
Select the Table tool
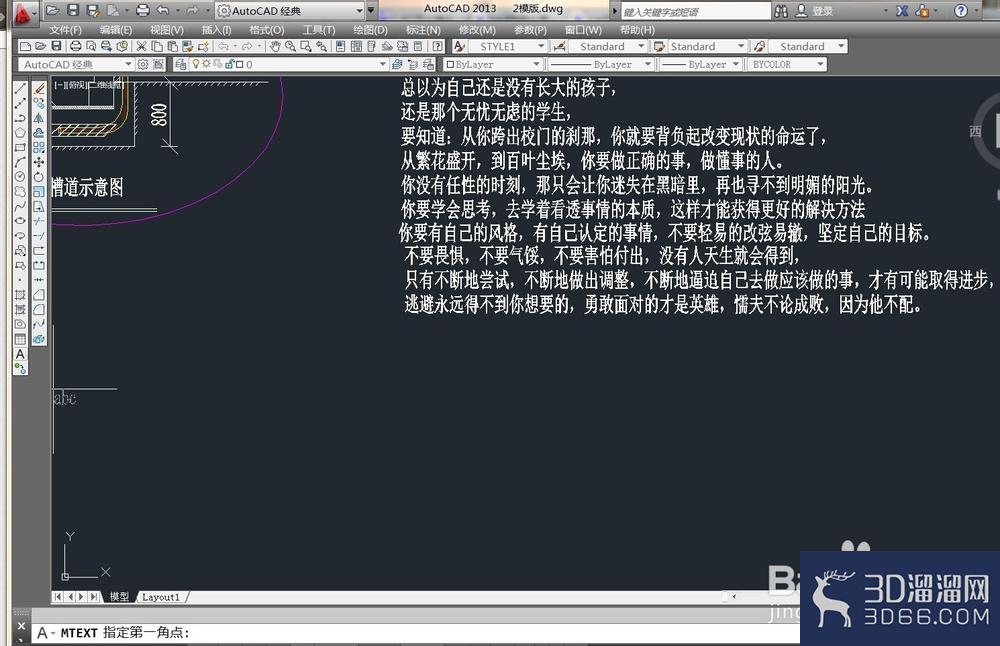[x=20, y=339]
